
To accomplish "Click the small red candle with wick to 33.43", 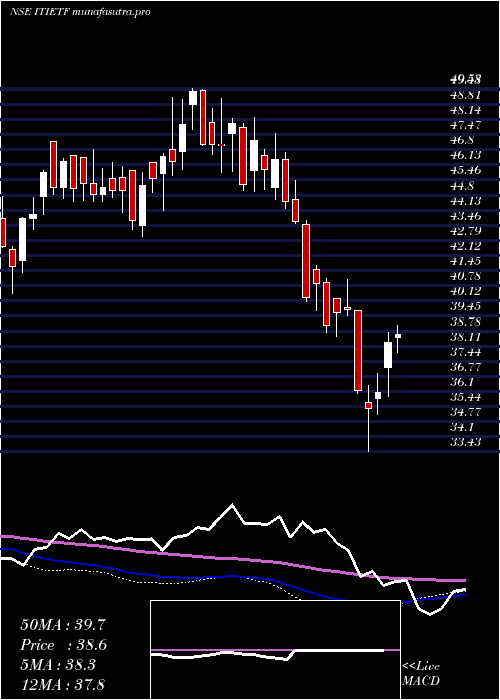I will 368,405.
